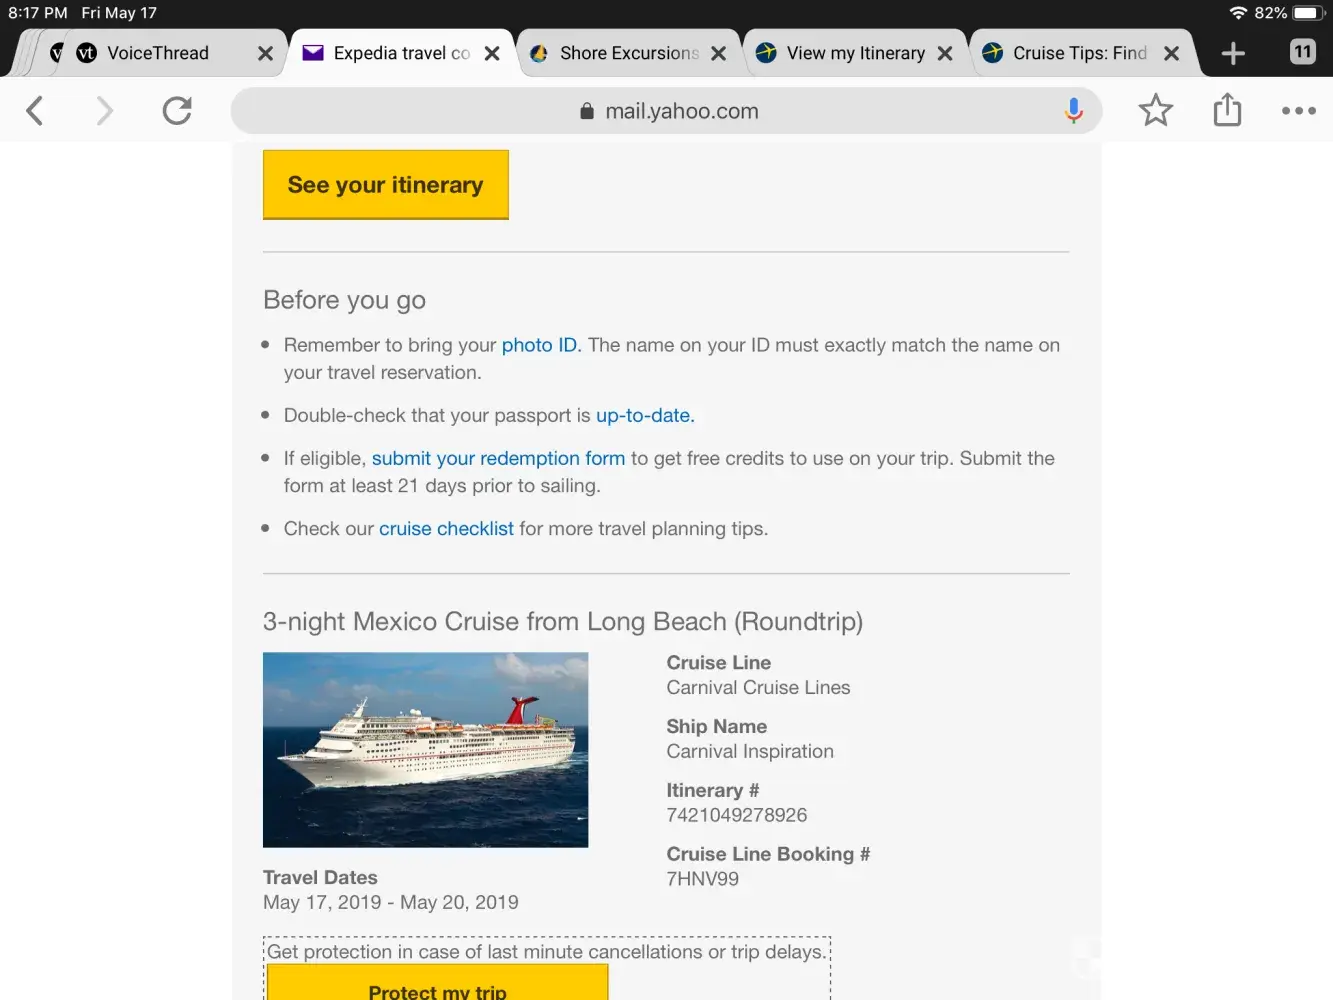The width and height of the screenshot is (1333, 1000).
Task: Open the three-dot browser menu
Action: click(x=1298, y=110)
